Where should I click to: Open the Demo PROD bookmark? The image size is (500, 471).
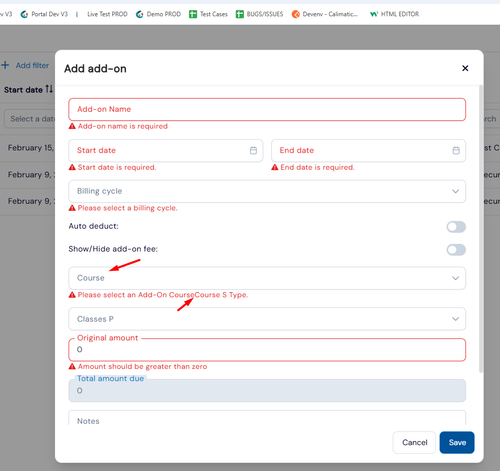coord(158,14)
